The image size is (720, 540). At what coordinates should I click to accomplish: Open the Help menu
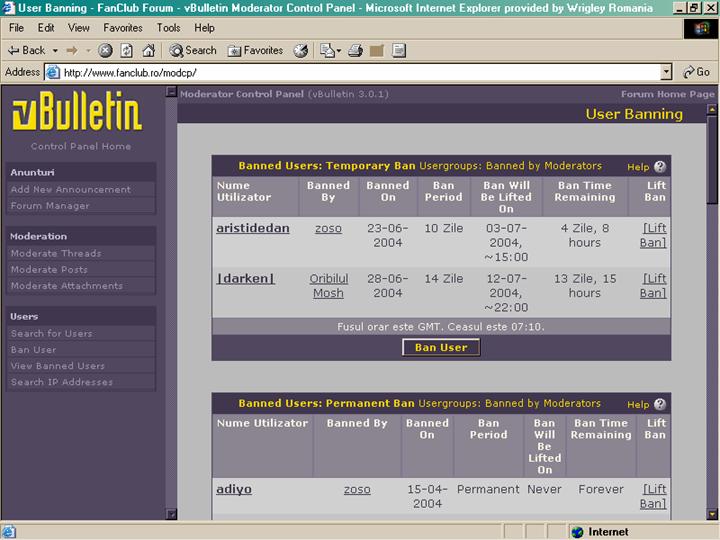coord(204,28)
